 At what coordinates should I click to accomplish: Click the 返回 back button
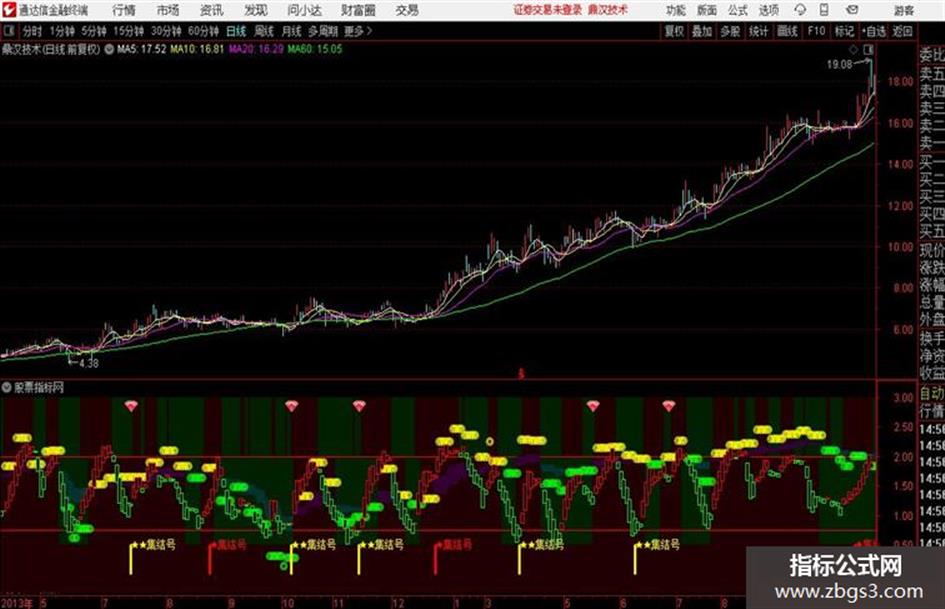tap(902, 31)
